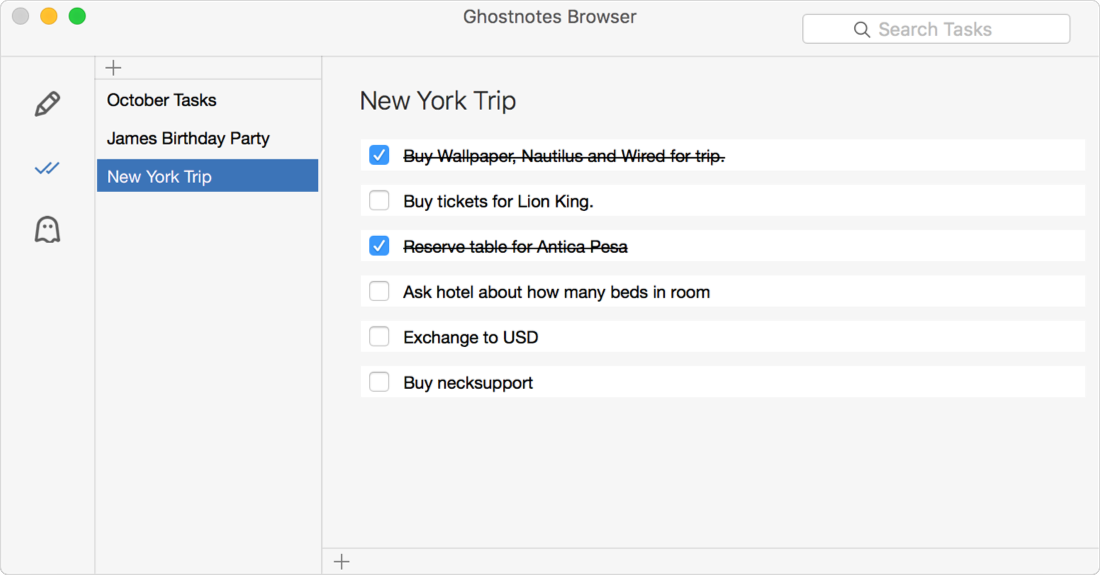Add a new list with the plus above October Tasks
The width and height of the screenshot is (1100, 575).
[113, 67]
